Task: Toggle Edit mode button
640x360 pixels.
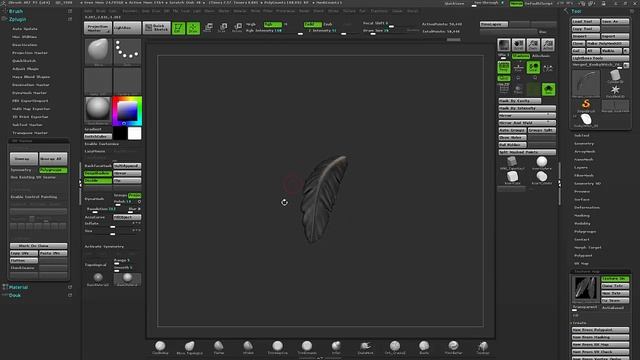Action: [178, 28]
